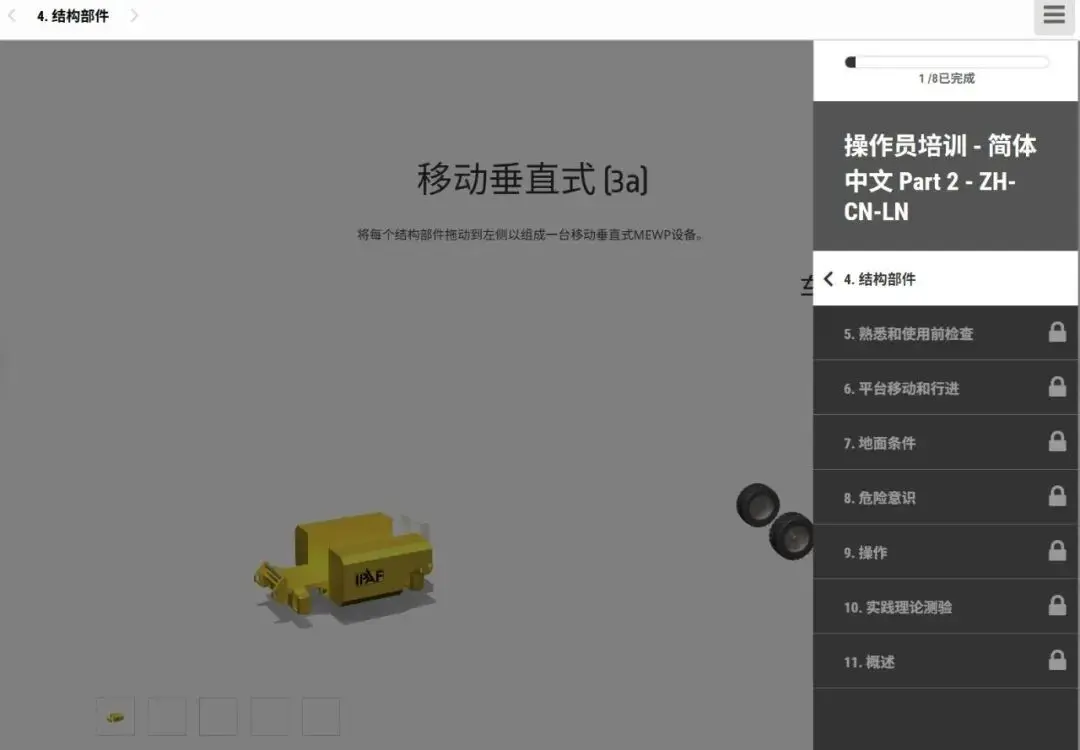The image size is (1080, 750).
Task: Select the second empty part slot
Action: click(167, 716)
